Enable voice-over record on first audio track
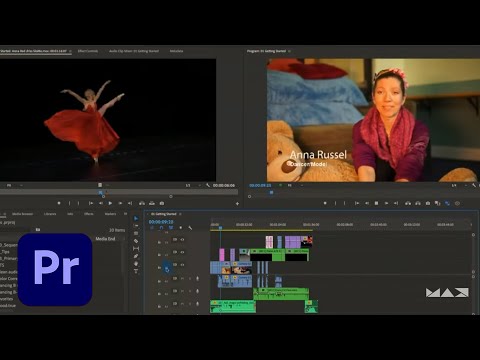480x360 pixels. 197,278
